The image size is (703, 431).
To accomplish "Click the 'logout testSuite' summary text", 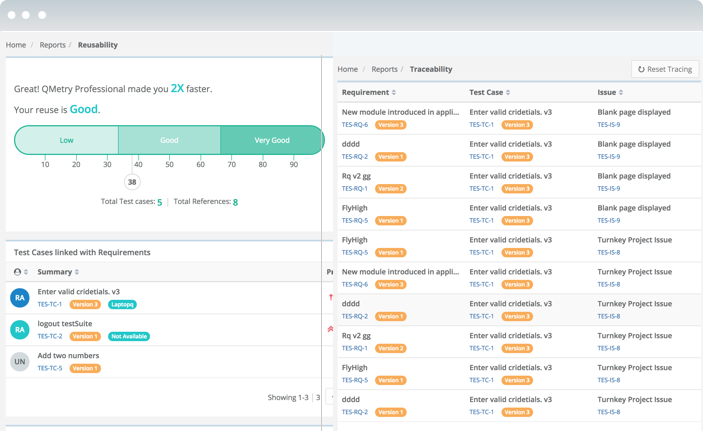I will pyautogui.click(x=65, y=323).
